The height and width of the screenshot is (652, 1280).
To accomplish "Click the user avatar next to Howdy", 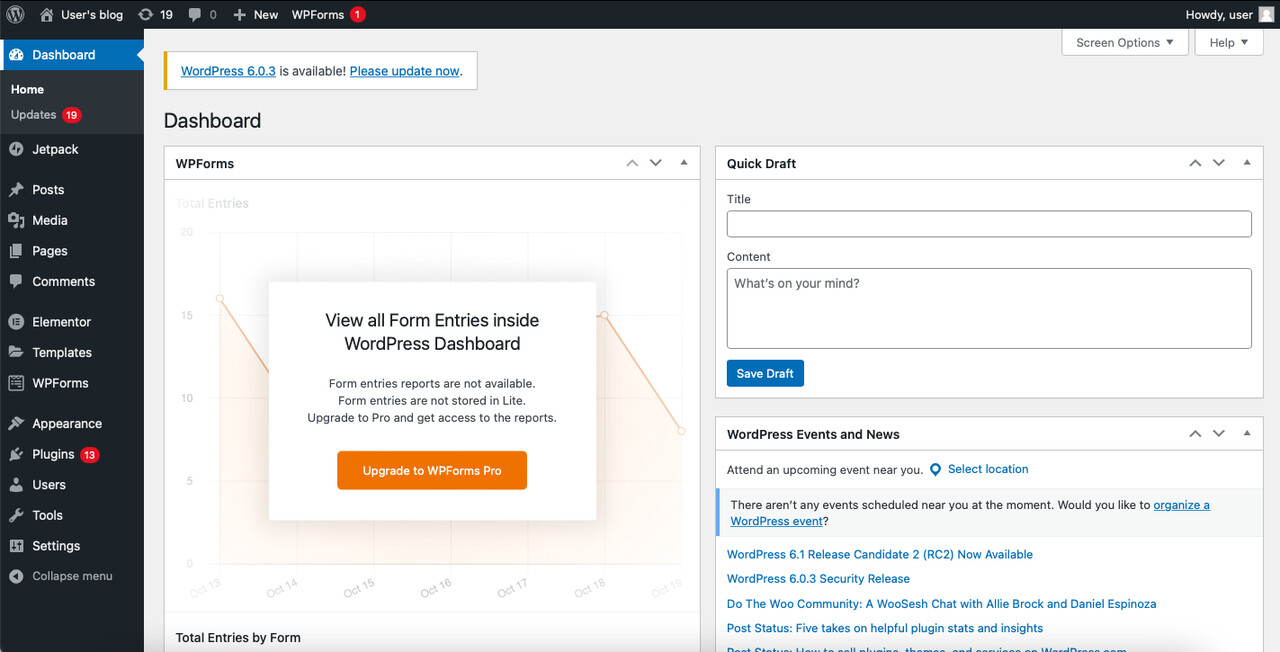I will [x=1266, y=14].
